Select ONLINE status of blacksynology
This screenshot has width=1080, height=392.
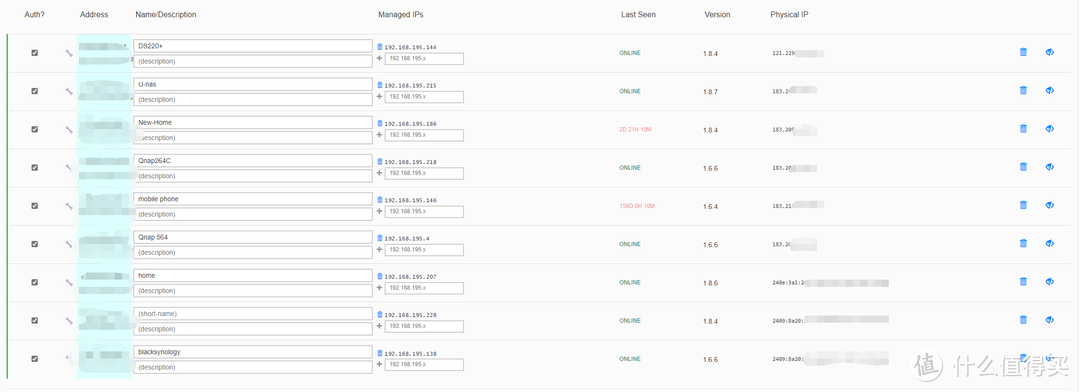coord(630,359)
